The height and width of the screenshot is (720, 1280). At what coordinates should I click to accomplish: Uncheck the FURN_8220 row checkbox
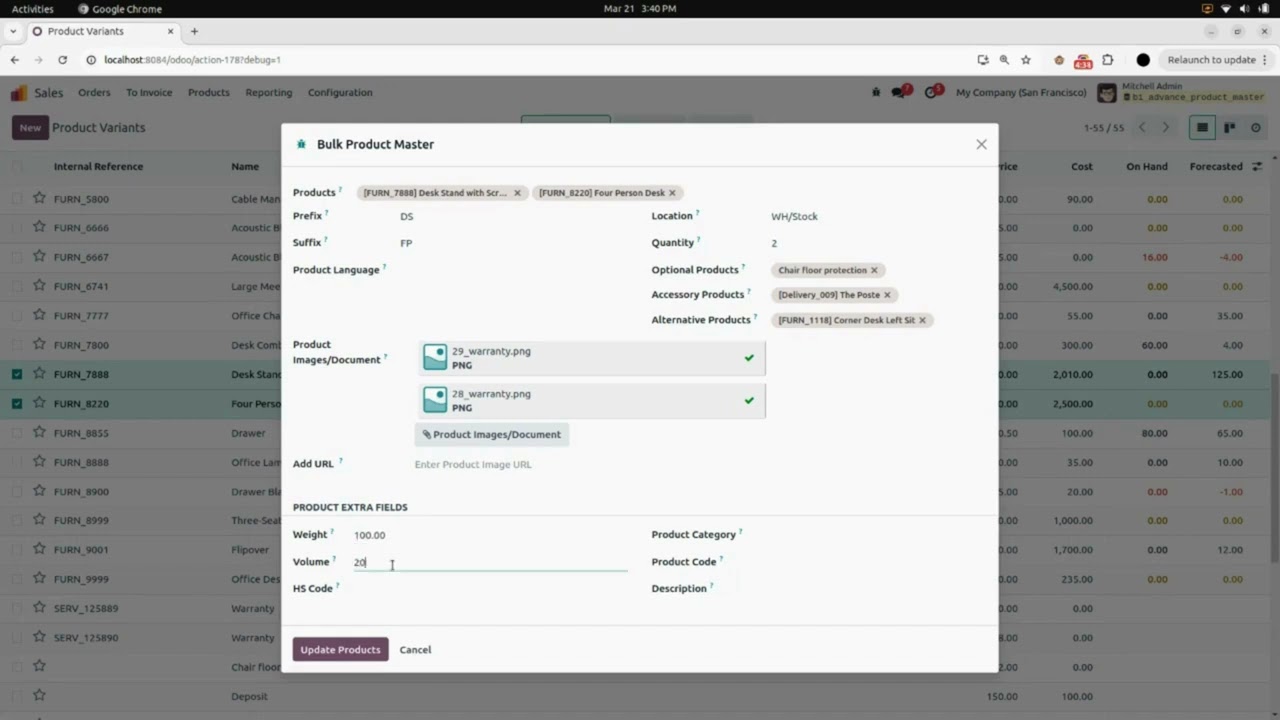pyautogui.click(x=17, y=404)
